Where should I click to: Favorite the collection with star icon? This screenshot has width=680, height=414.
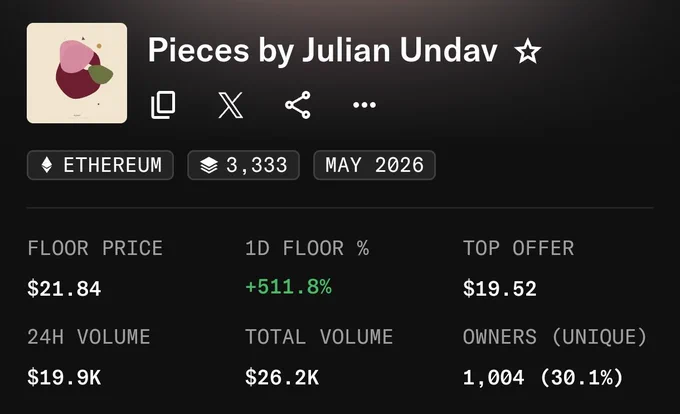pyautogui.click(x=527, y=51)
